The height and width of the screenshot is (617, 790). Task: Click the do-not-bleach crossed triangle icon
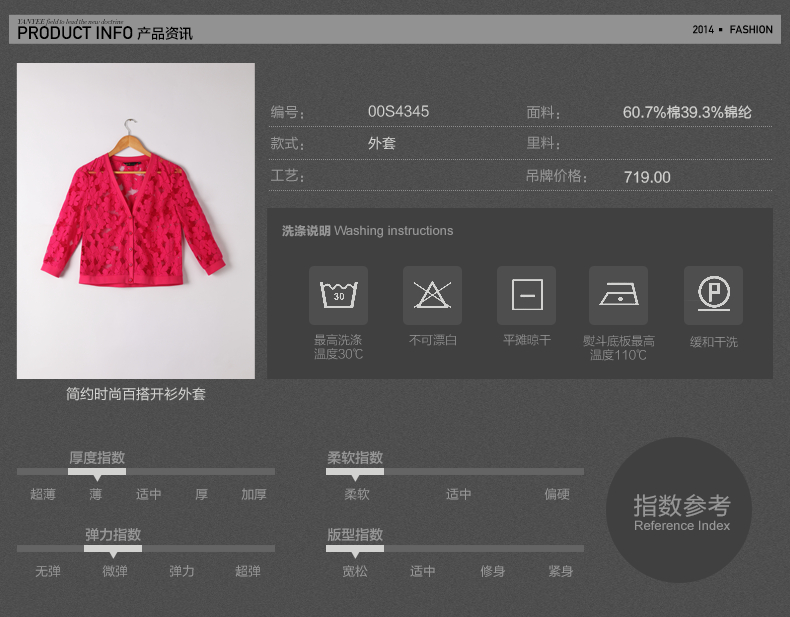(x=432, y=295)
